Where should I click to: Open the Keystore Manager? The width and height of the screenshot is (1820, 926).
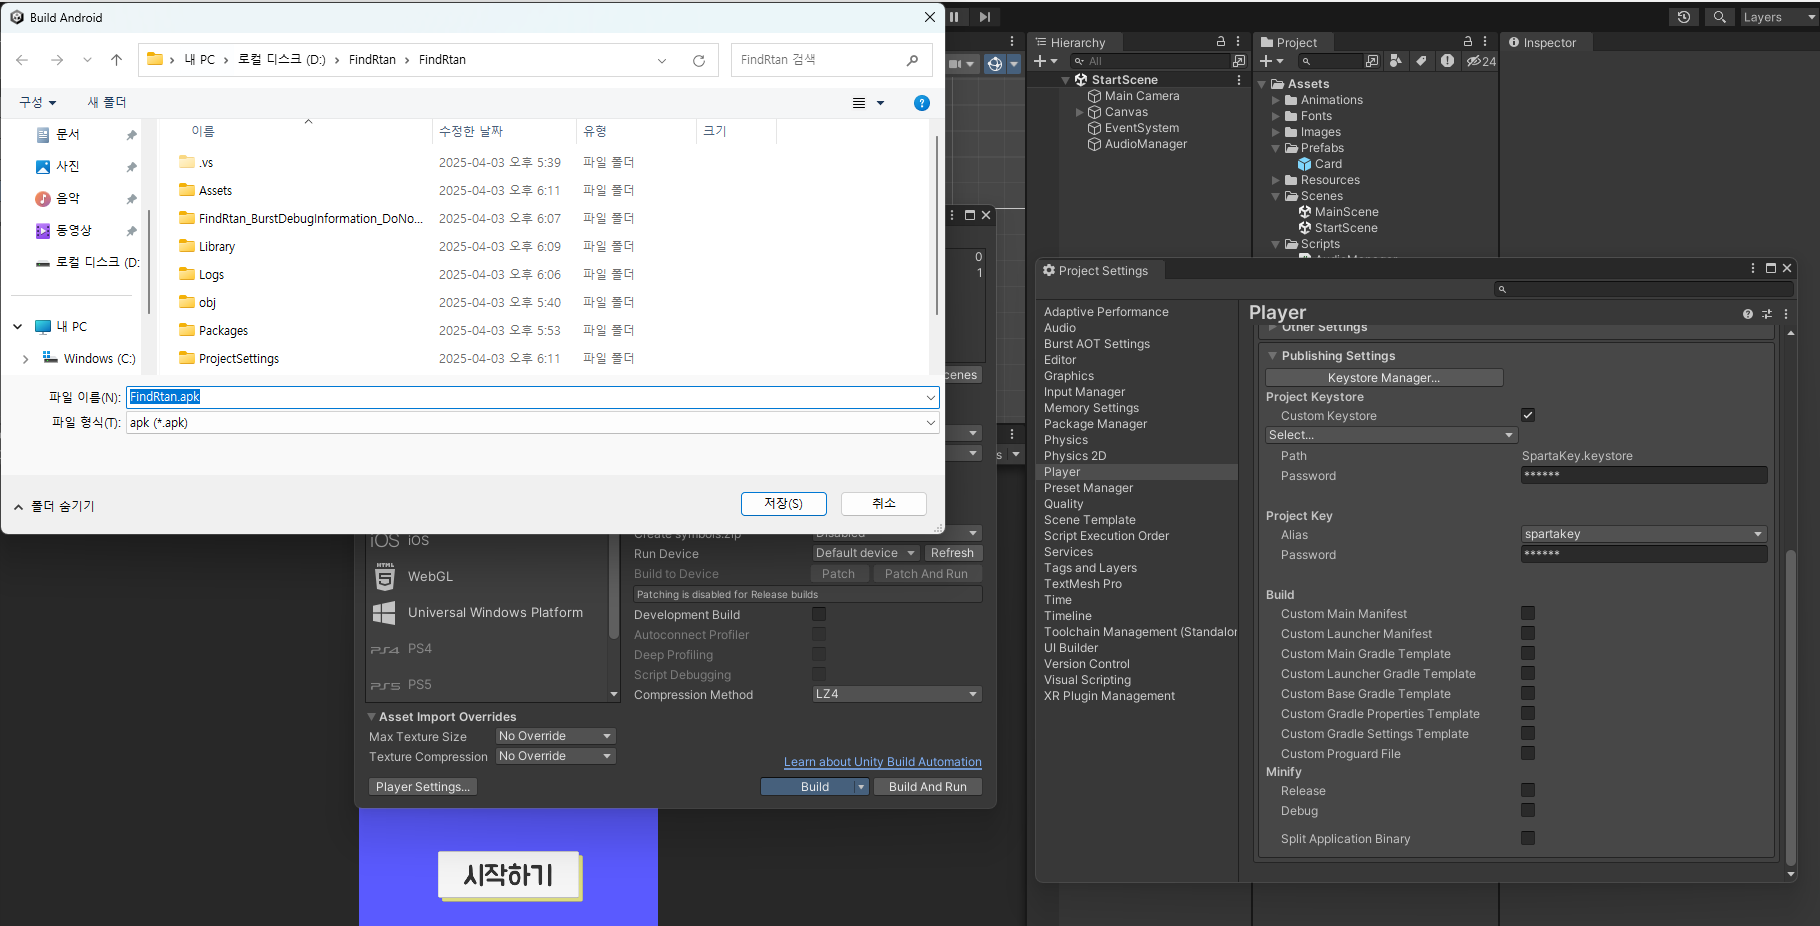pos(1384,378)
